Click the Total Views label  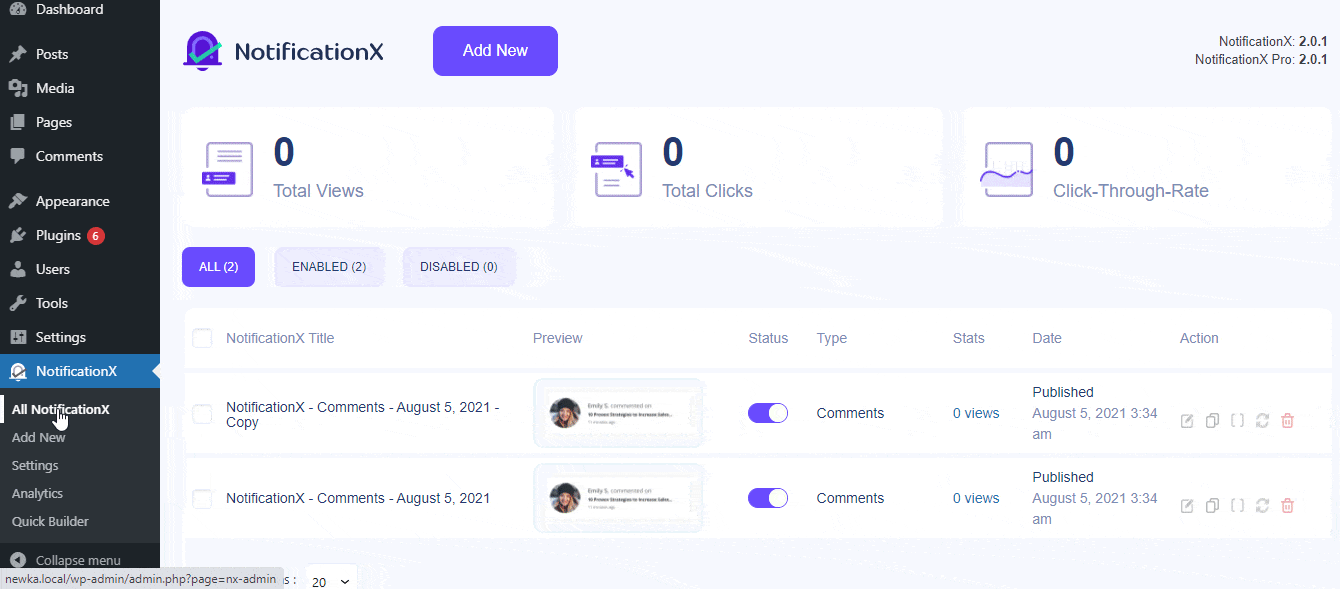[319, 191]
